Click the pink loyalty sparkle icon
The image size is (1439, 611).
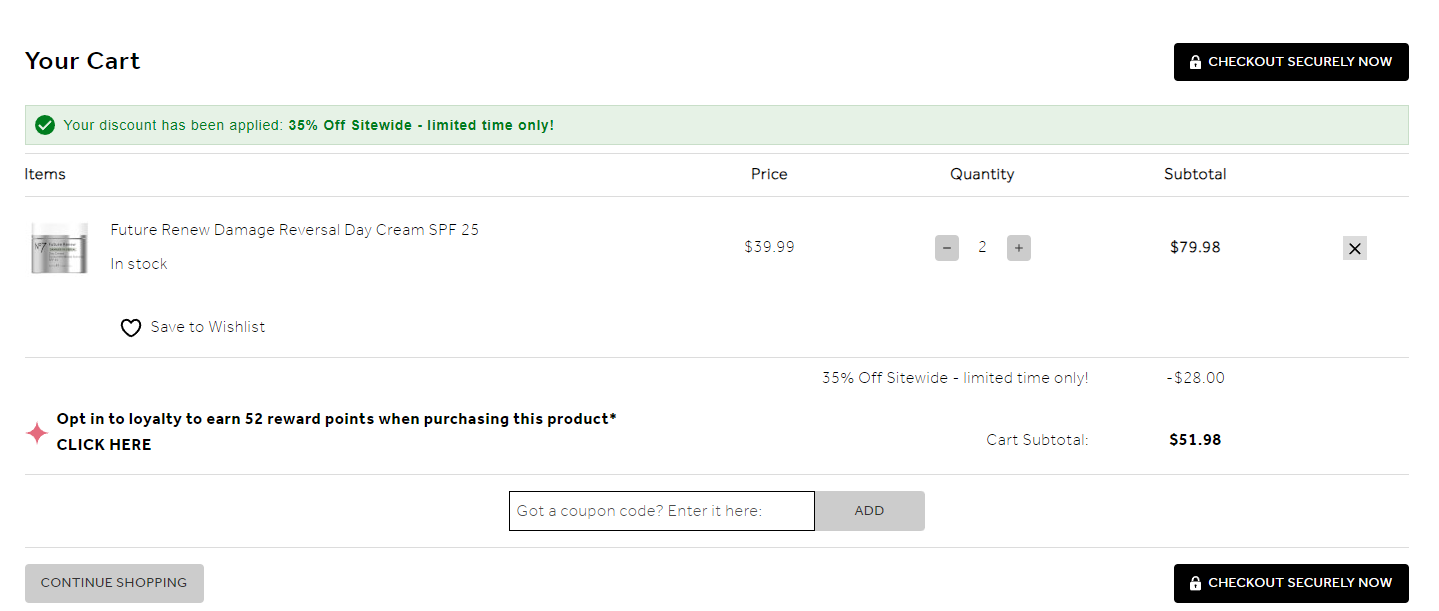pyautogui.click(x=37, y=433)
